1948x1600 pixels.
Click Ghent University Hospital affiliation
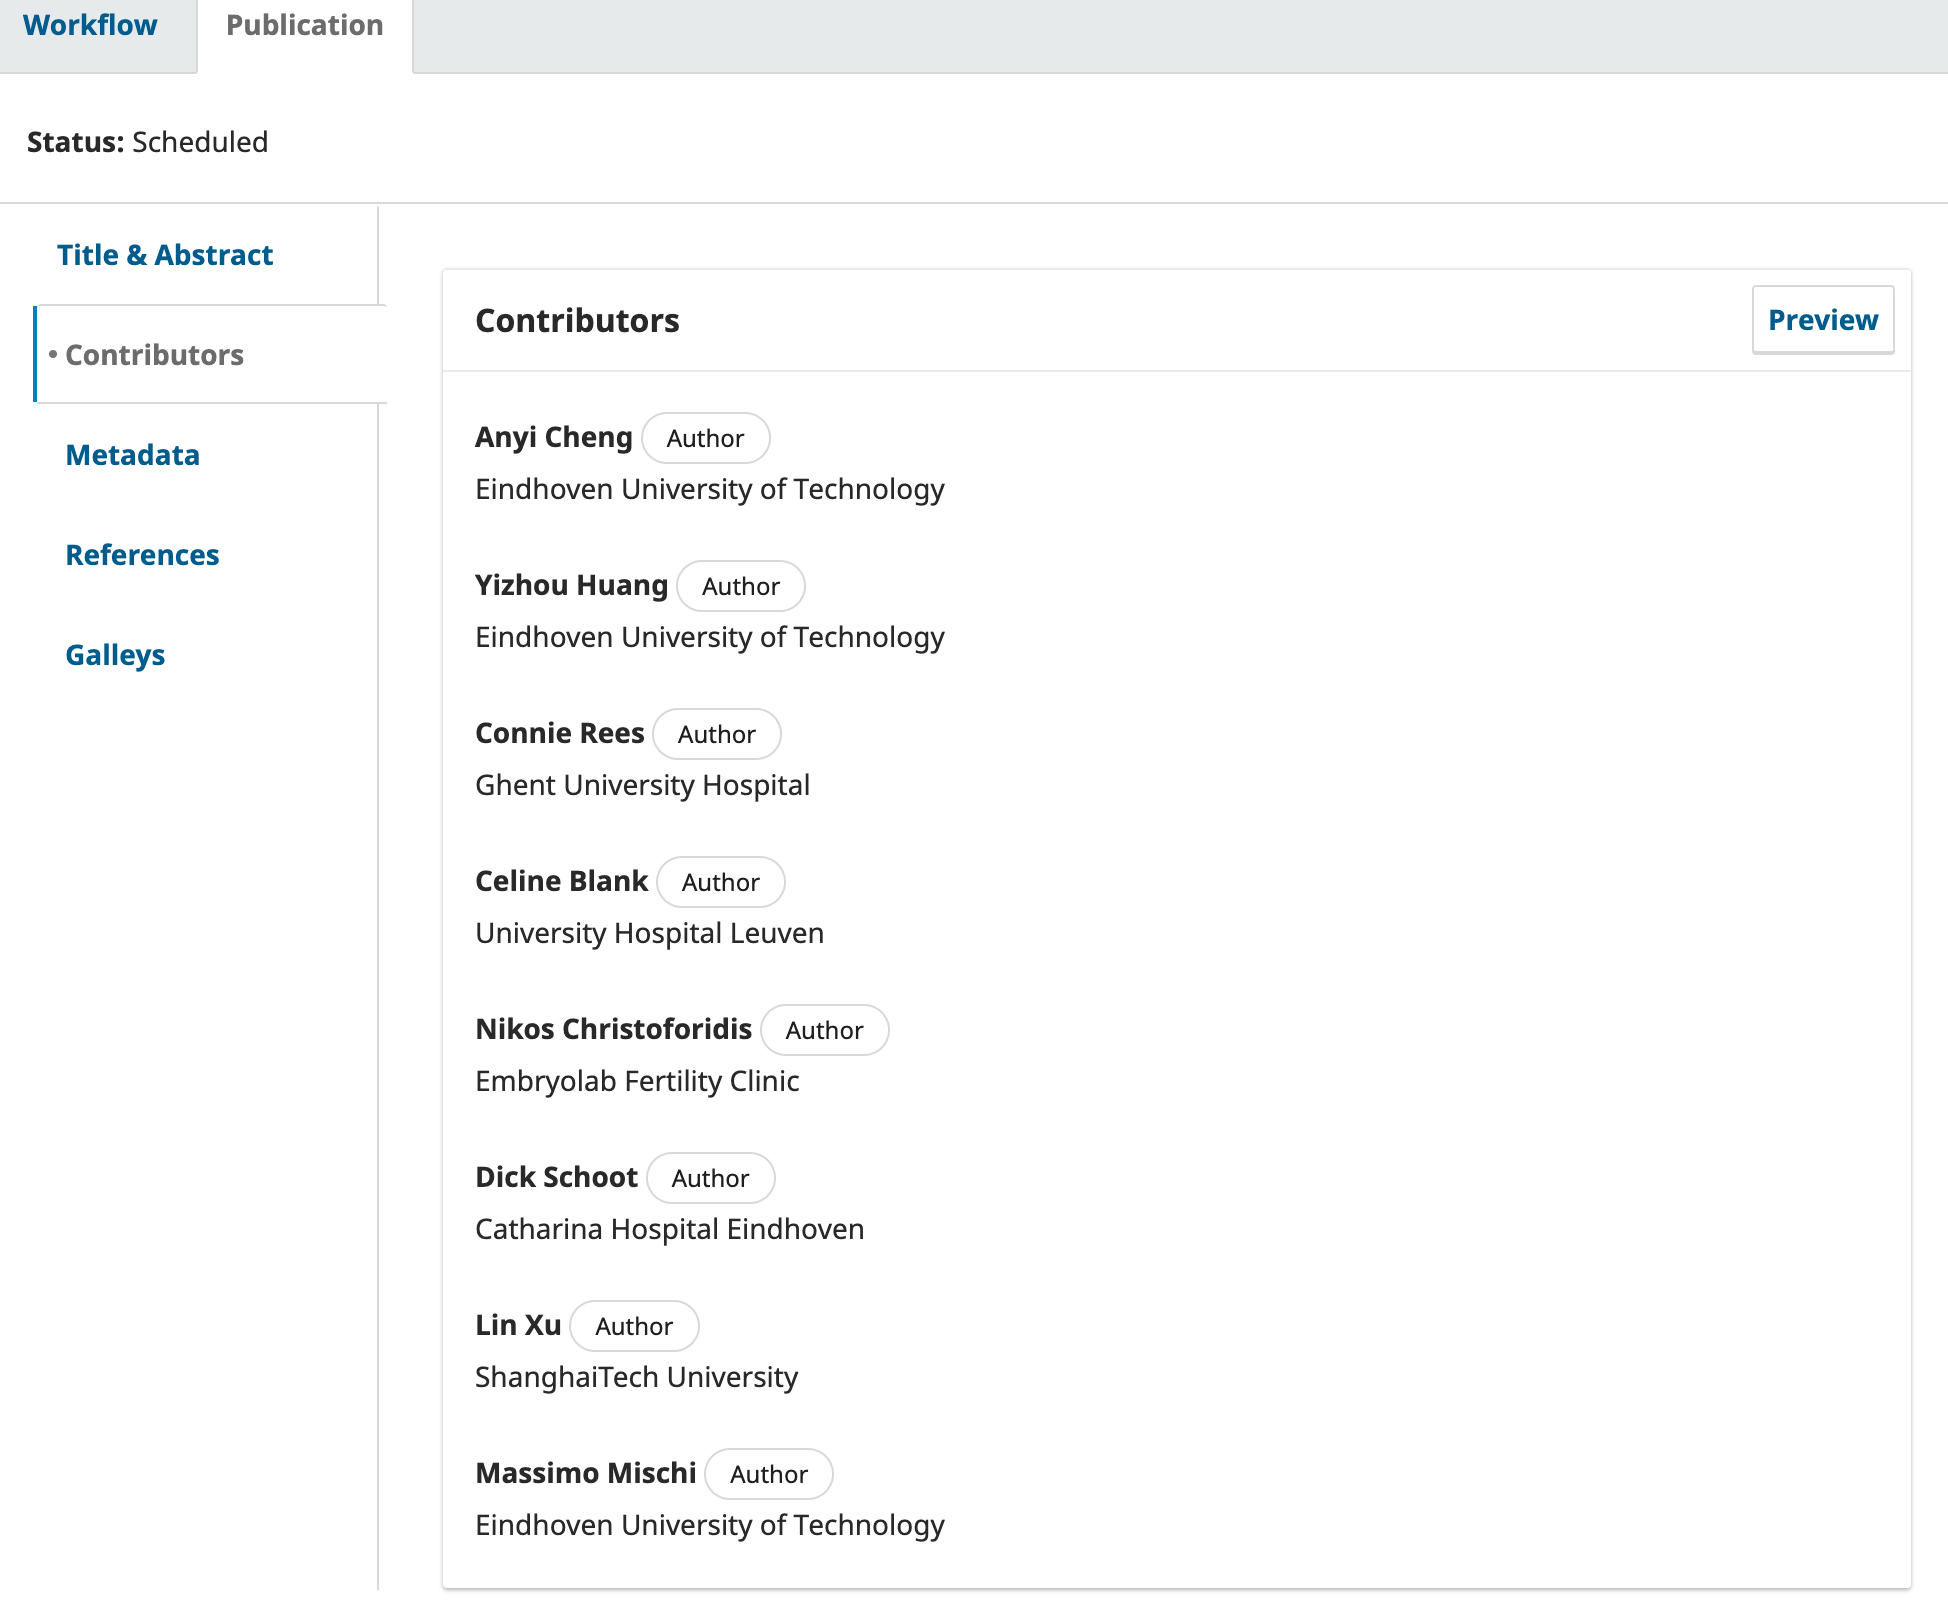click(642, 785)
